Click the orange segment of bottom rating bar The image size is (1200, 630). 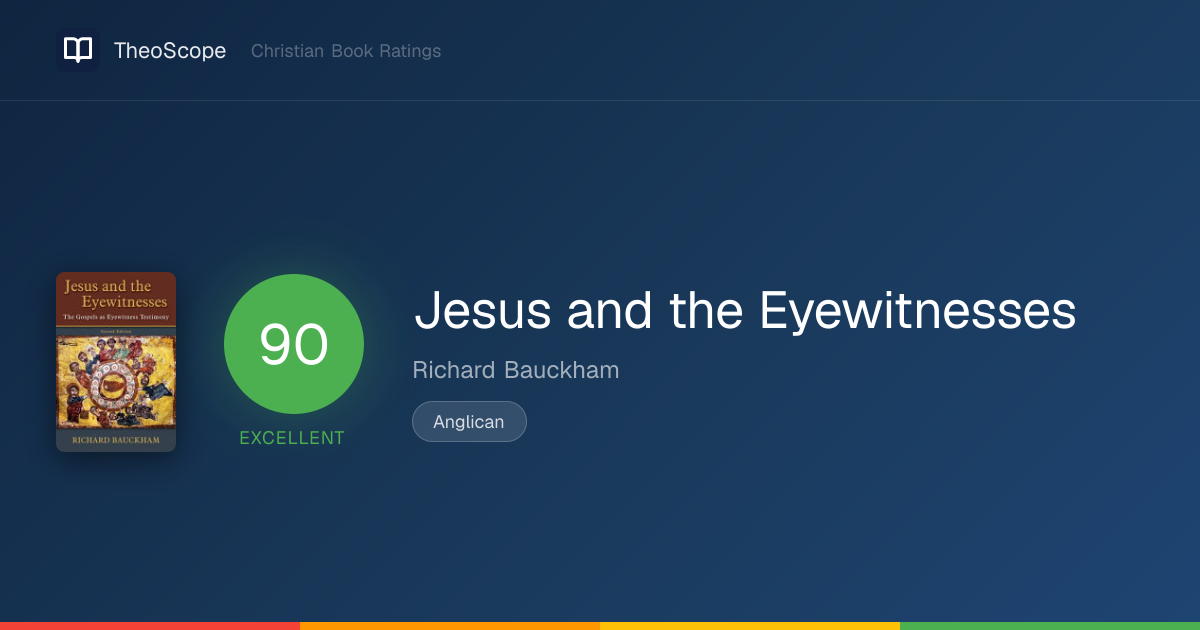pyautogui.click(x=450, y=626)
